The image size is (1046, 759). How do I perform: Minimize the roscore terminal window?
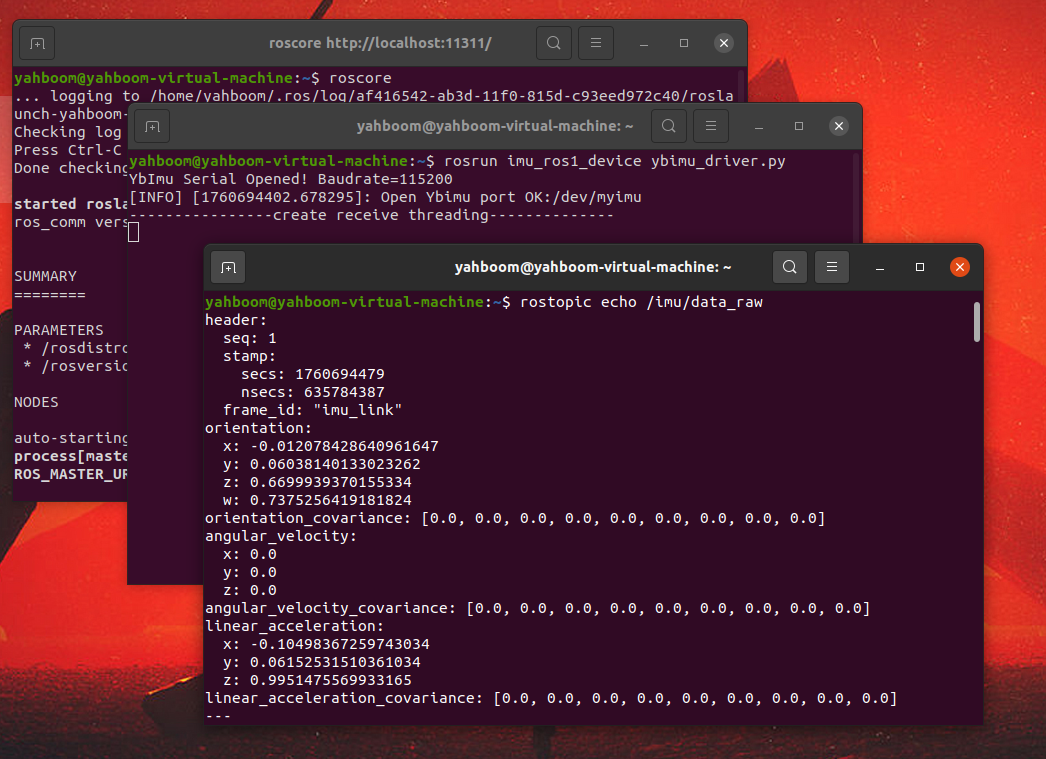(644, 43)
